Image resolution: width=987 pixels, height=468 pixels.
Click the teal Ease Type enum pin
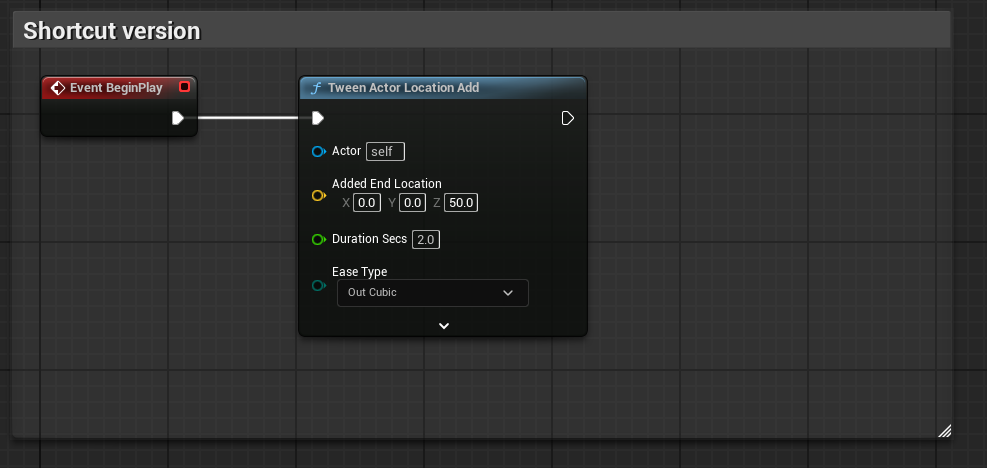(319, 286)
